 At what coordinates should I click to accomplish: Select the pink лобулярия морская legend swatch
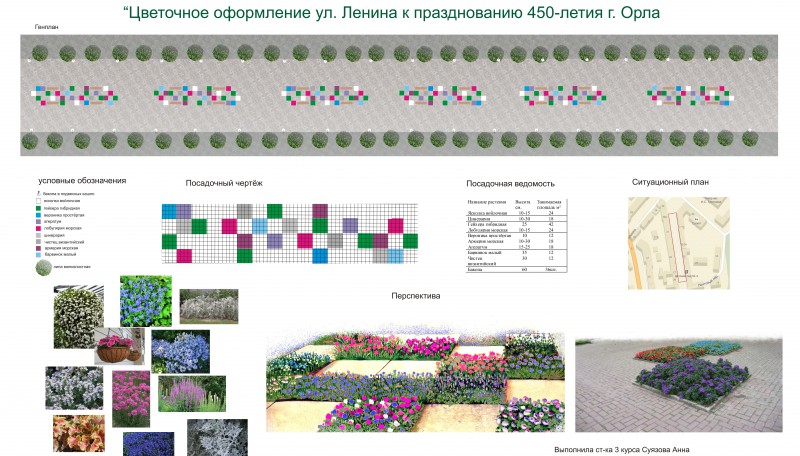(38, 229)
